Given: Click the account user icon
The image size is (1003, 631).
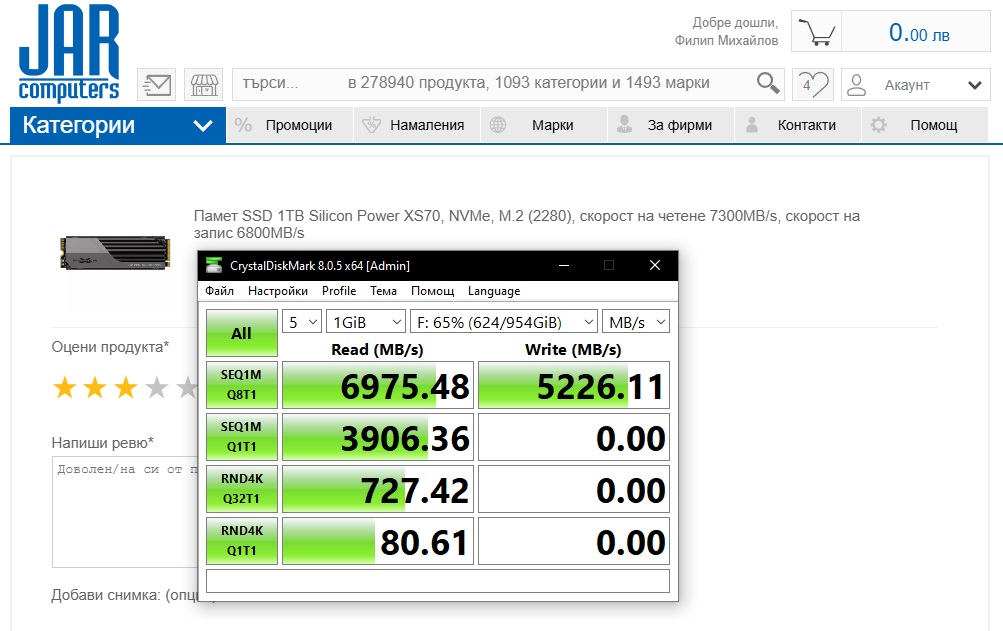Looking at the screenshot, I should (x=857, y=84).
